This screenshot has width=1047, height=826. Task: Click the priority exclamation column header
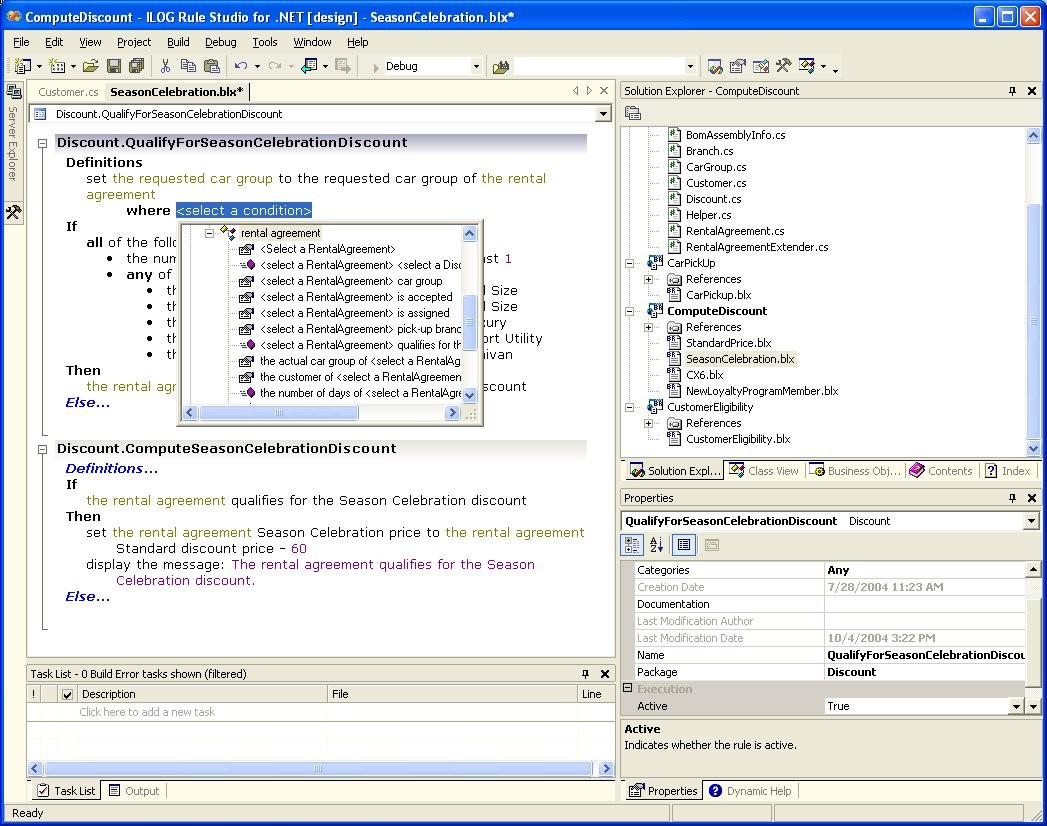click(x=33, y=694)
